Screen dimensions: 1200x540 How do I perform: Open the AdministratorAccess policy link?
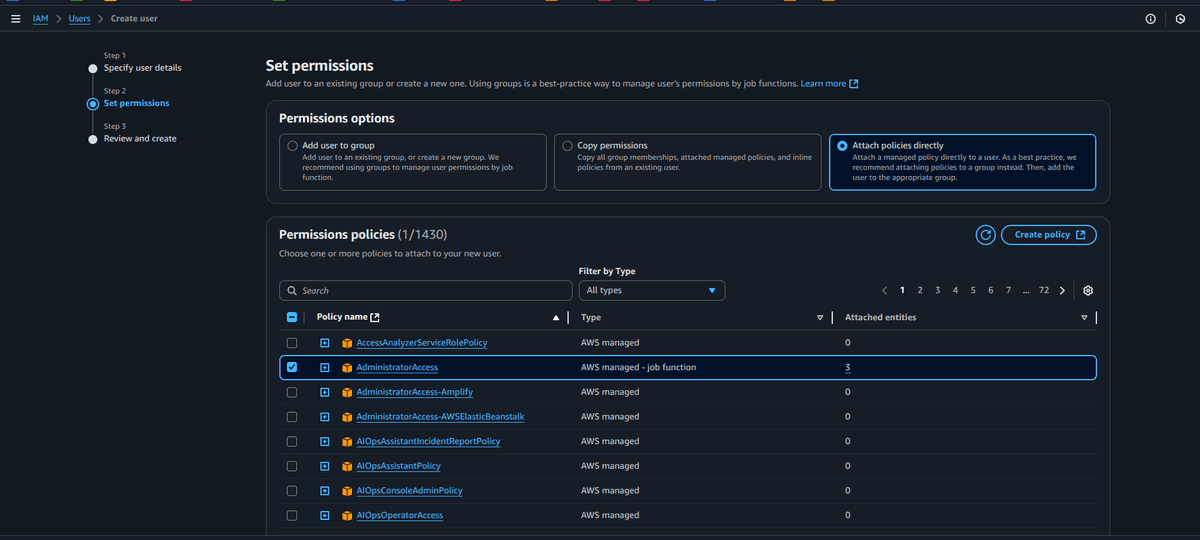[397, 368]
